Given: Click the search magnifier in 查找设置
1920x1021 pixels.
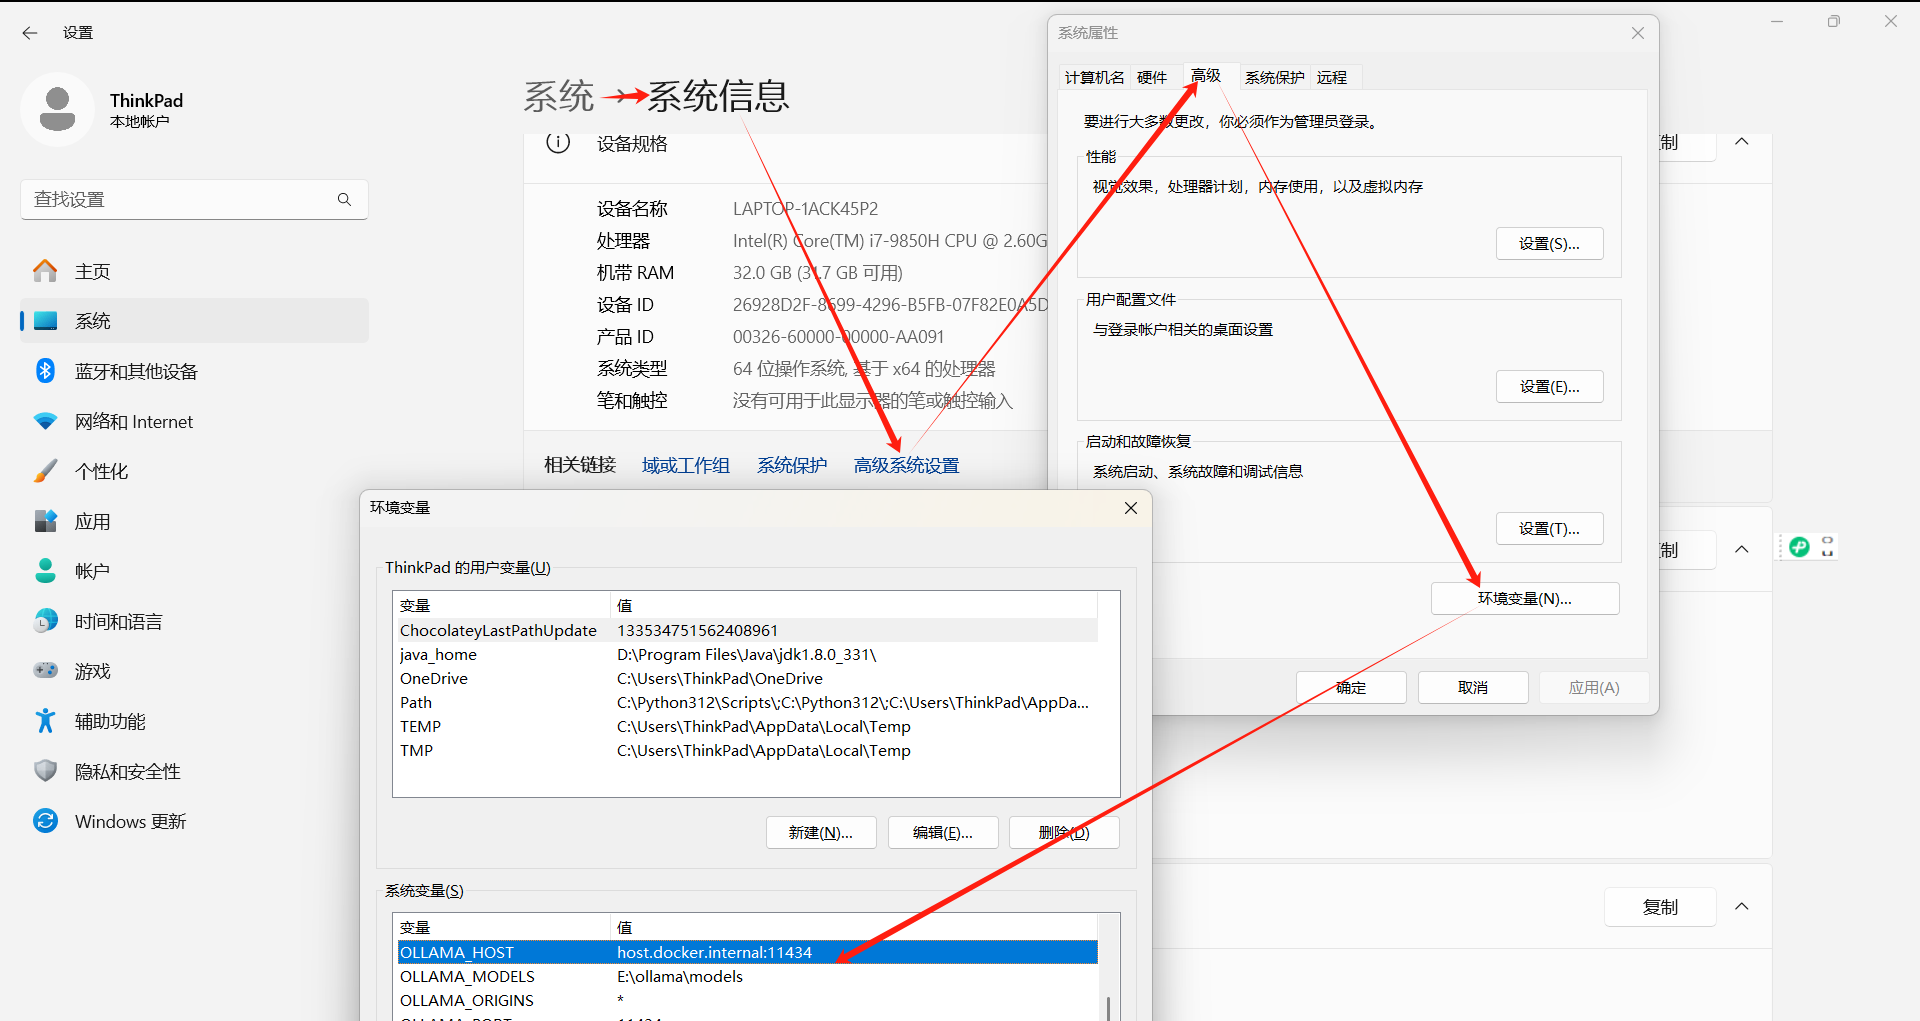Looking at the screenshot, I should pyautogui.click(x=344, y=199).
